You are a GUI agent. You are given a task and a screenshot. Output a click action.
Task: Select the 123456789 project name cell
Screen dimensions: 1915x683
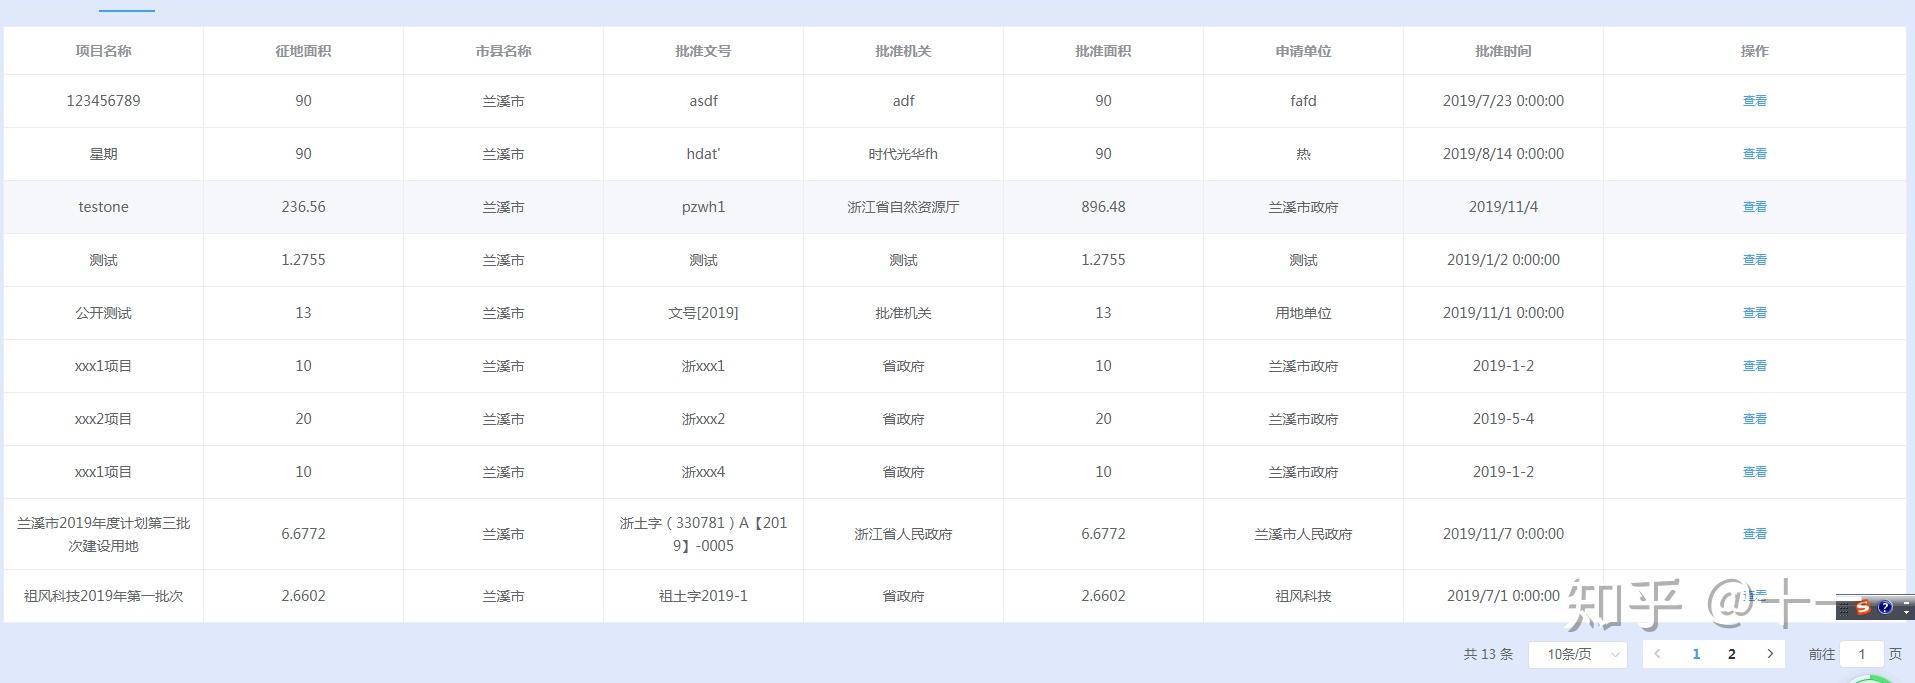103,101
